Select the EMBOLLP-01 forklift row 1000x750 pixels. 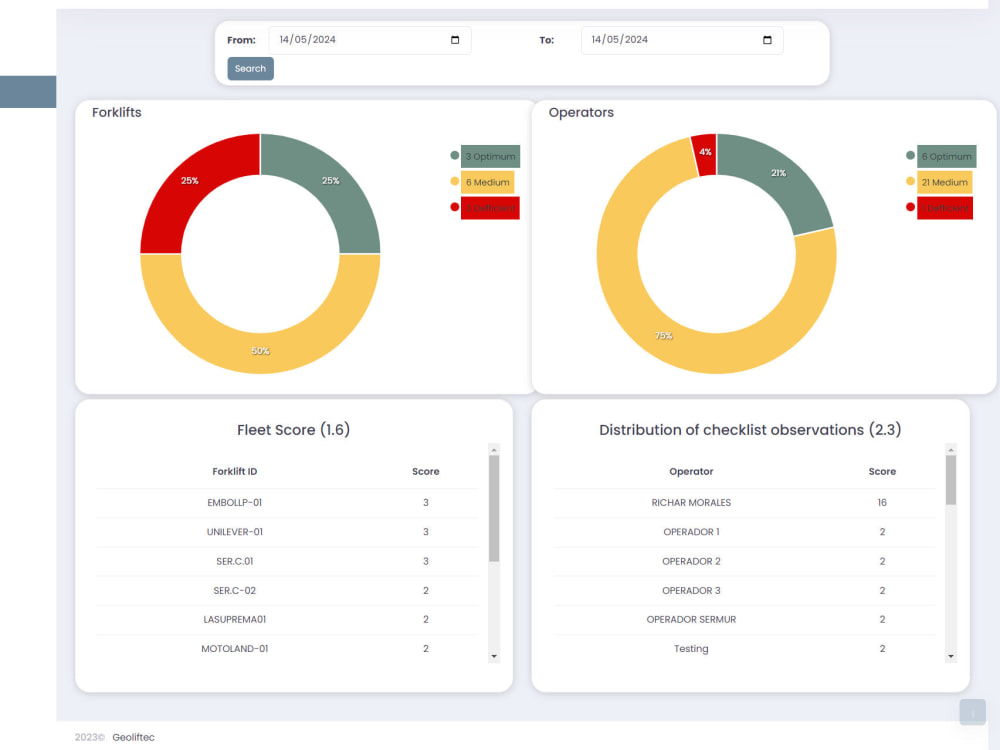[x=287, y=503]
